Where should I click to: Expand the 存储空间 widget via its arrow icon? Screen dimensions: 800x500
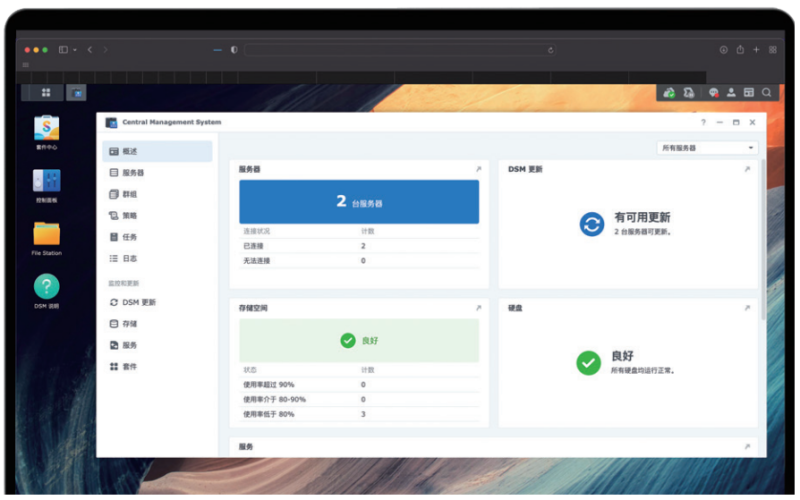pos(479,308)
